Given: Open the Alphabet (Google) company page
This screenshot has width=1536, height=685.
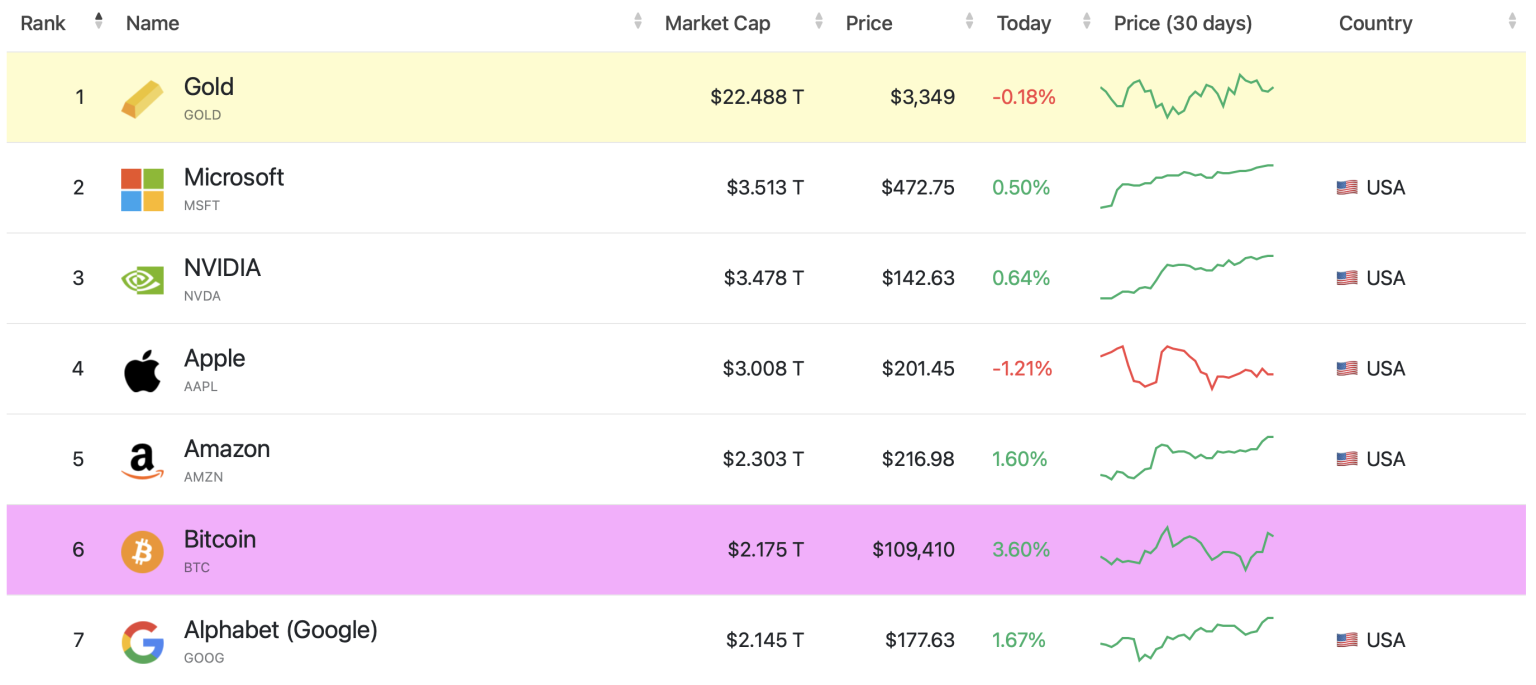Looking at the screenshot, I should (281, 630).
